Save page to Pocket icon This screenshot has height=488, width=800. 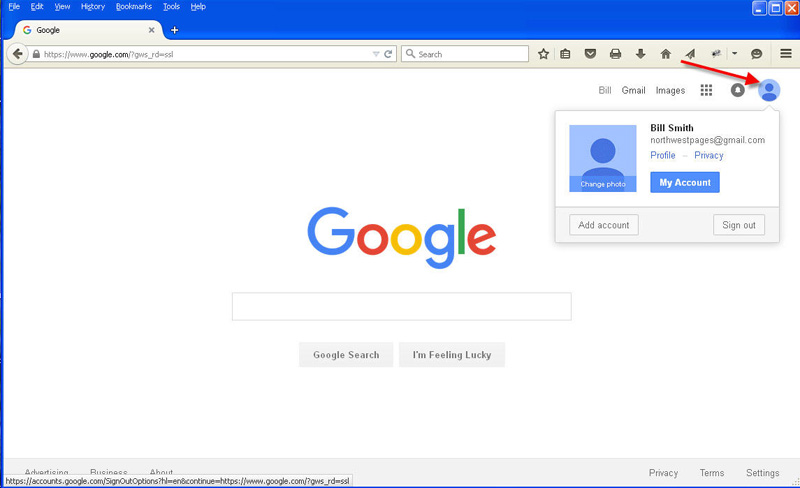590,54
